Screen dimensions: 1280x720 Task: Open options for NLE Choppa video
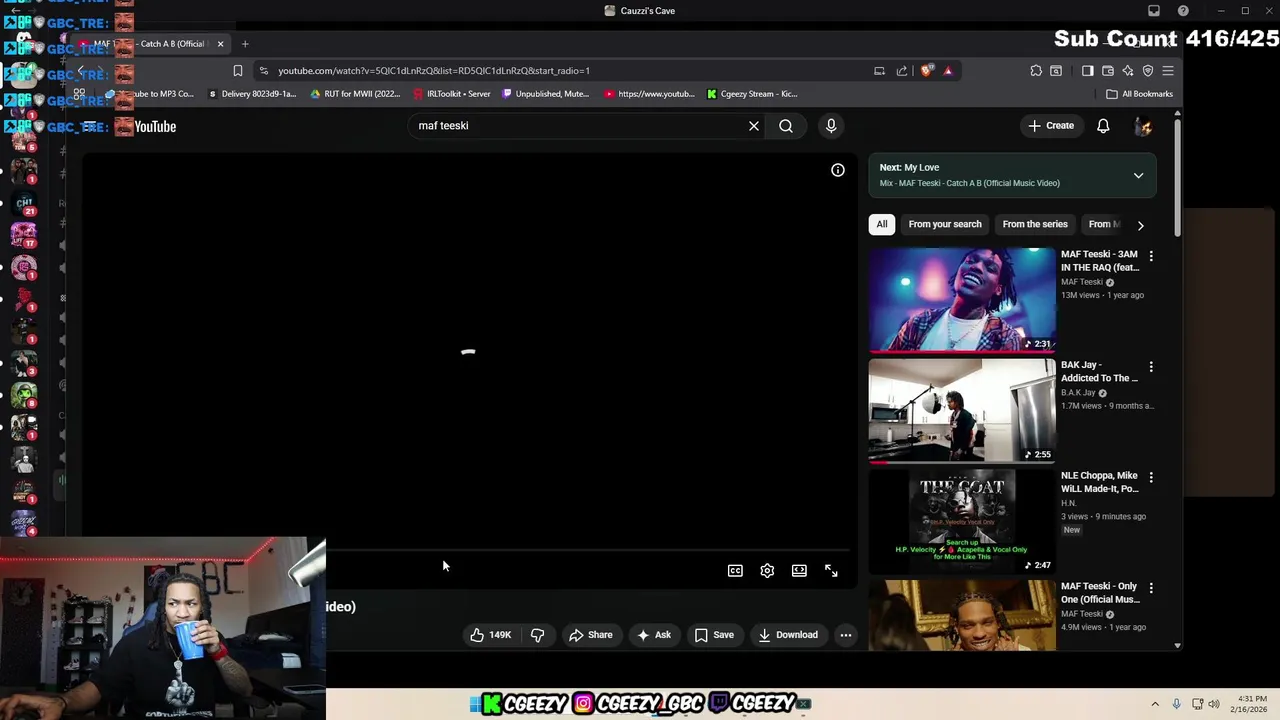coord(1151,478)
